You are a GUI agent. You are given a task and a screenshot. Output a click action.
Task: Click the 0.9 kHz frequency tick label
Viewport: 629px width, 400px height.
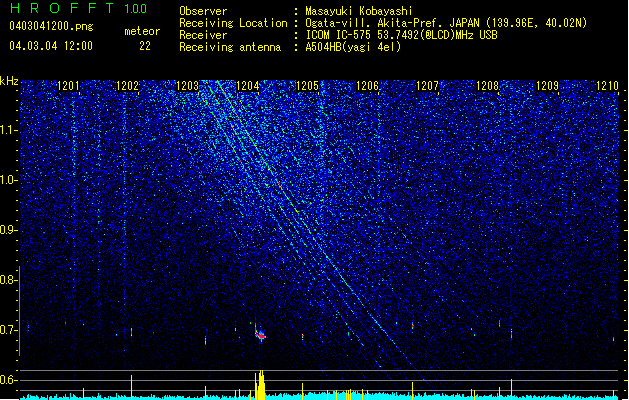point(8,230)
